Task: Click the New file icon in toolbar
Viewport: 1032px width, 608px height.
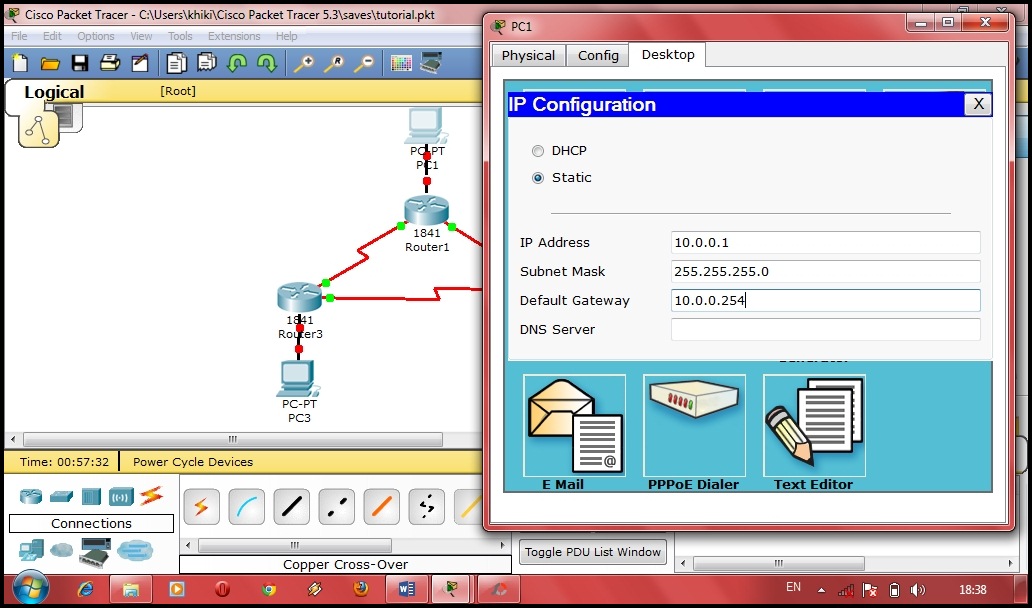Action: coord(20,63)
